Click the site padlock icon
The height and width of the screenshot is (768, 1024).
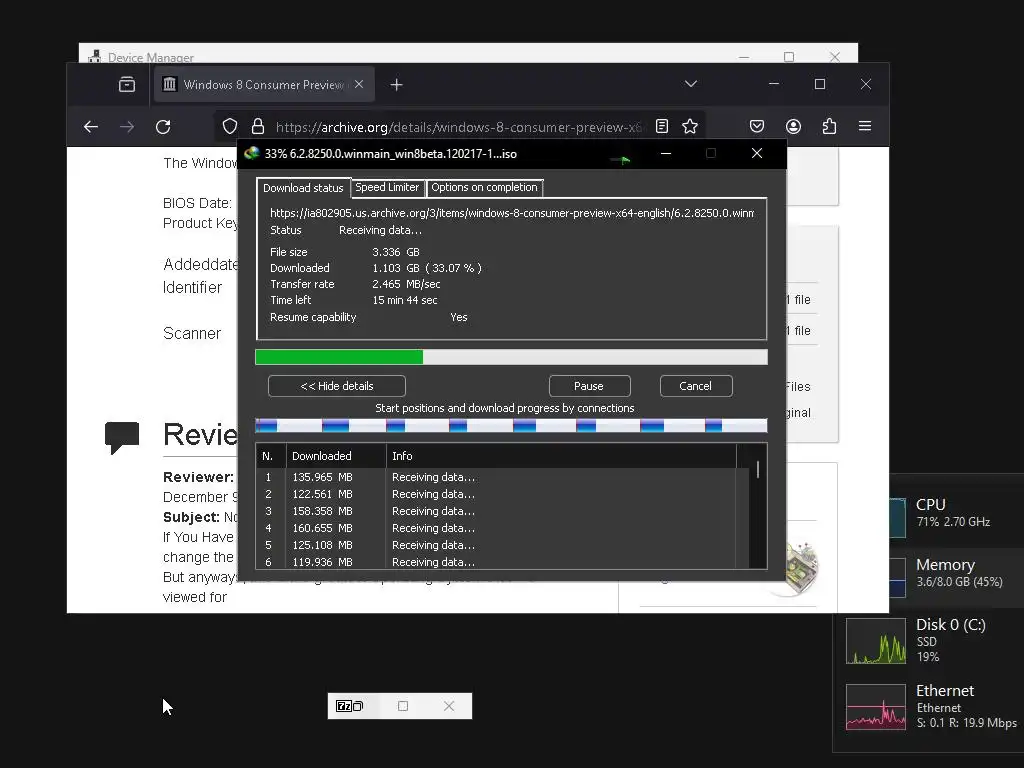258,126
